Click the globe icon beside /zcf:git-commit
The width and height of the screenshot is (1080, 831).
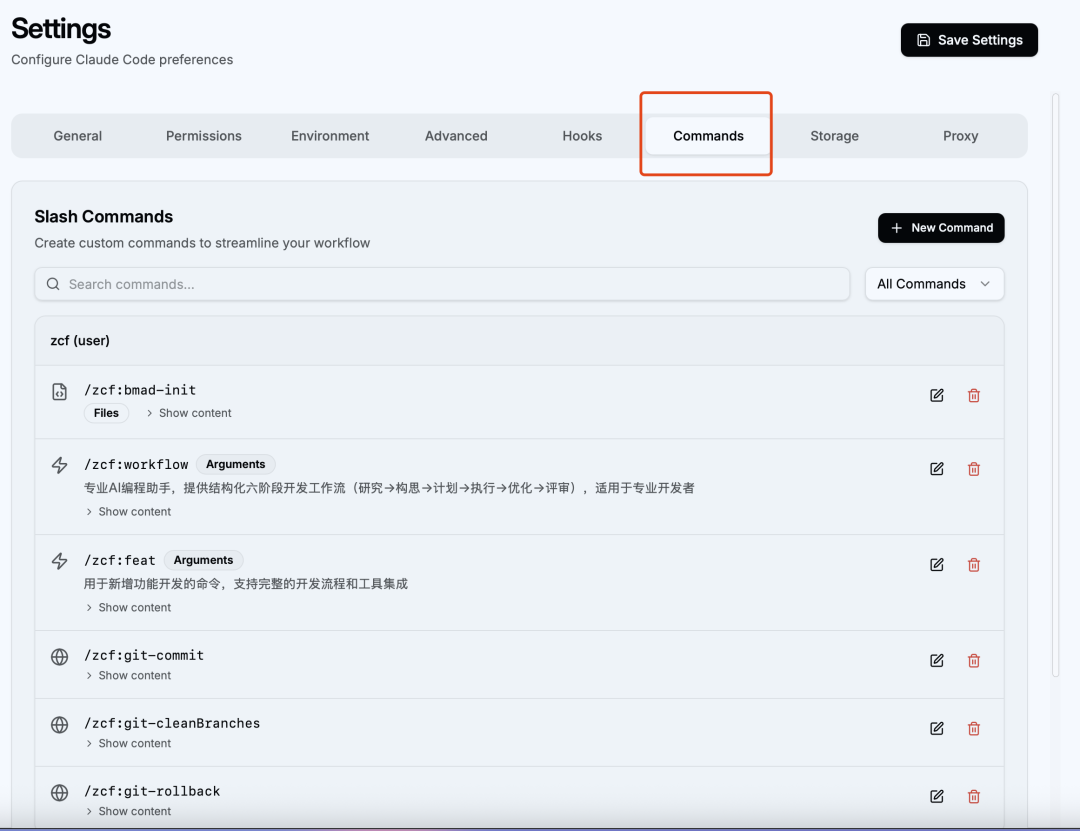(60, 657)
